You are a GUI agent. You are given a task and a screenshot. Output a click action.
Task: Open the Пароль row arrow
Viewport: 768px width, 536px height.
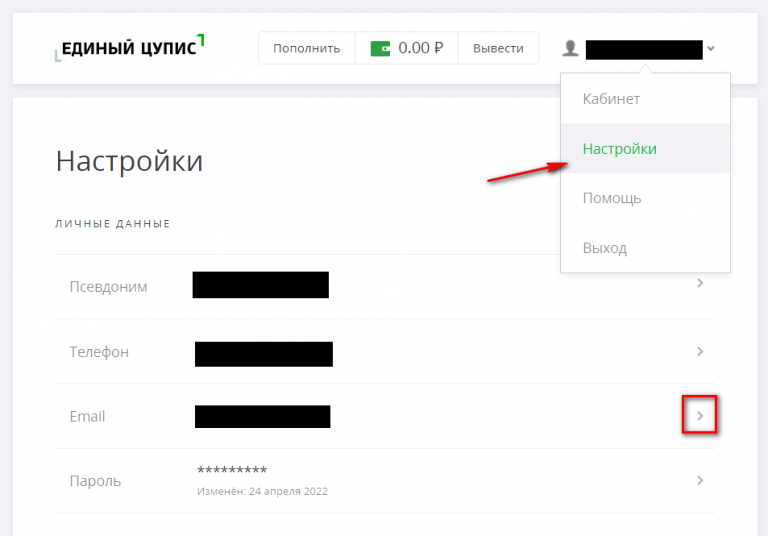(700, 480)
